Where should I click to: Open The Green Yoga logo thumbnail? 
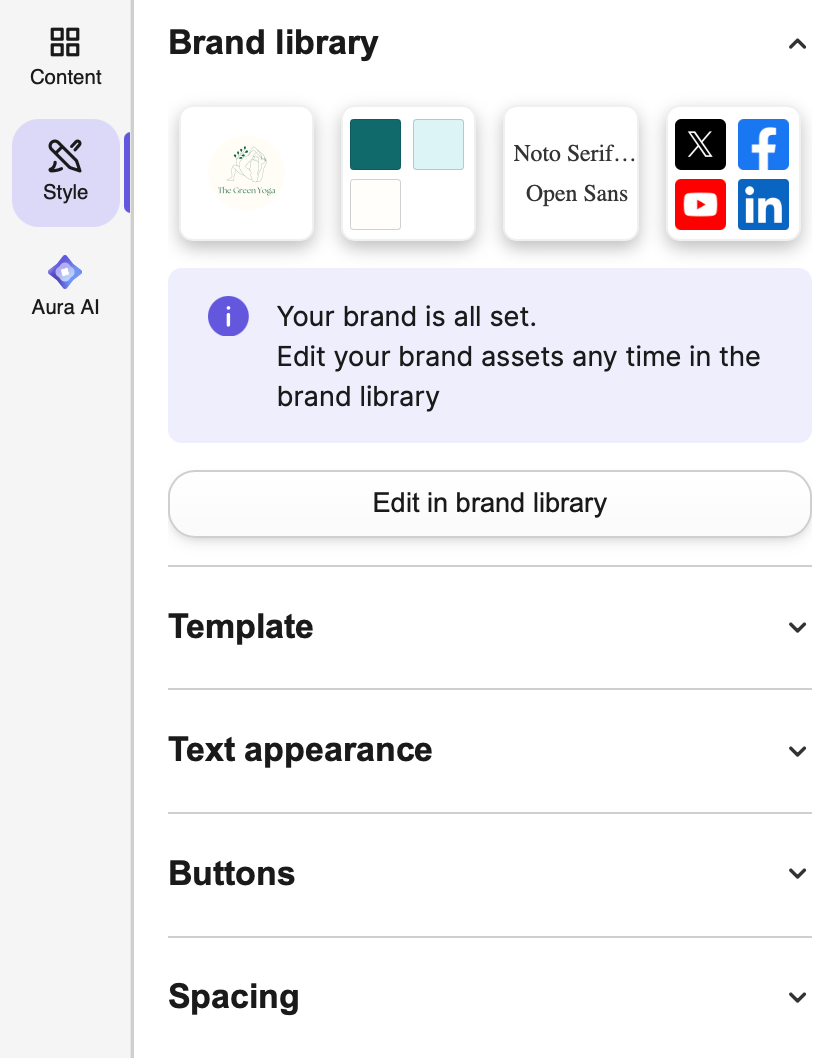pyautogui.click(x=246, y=174)
